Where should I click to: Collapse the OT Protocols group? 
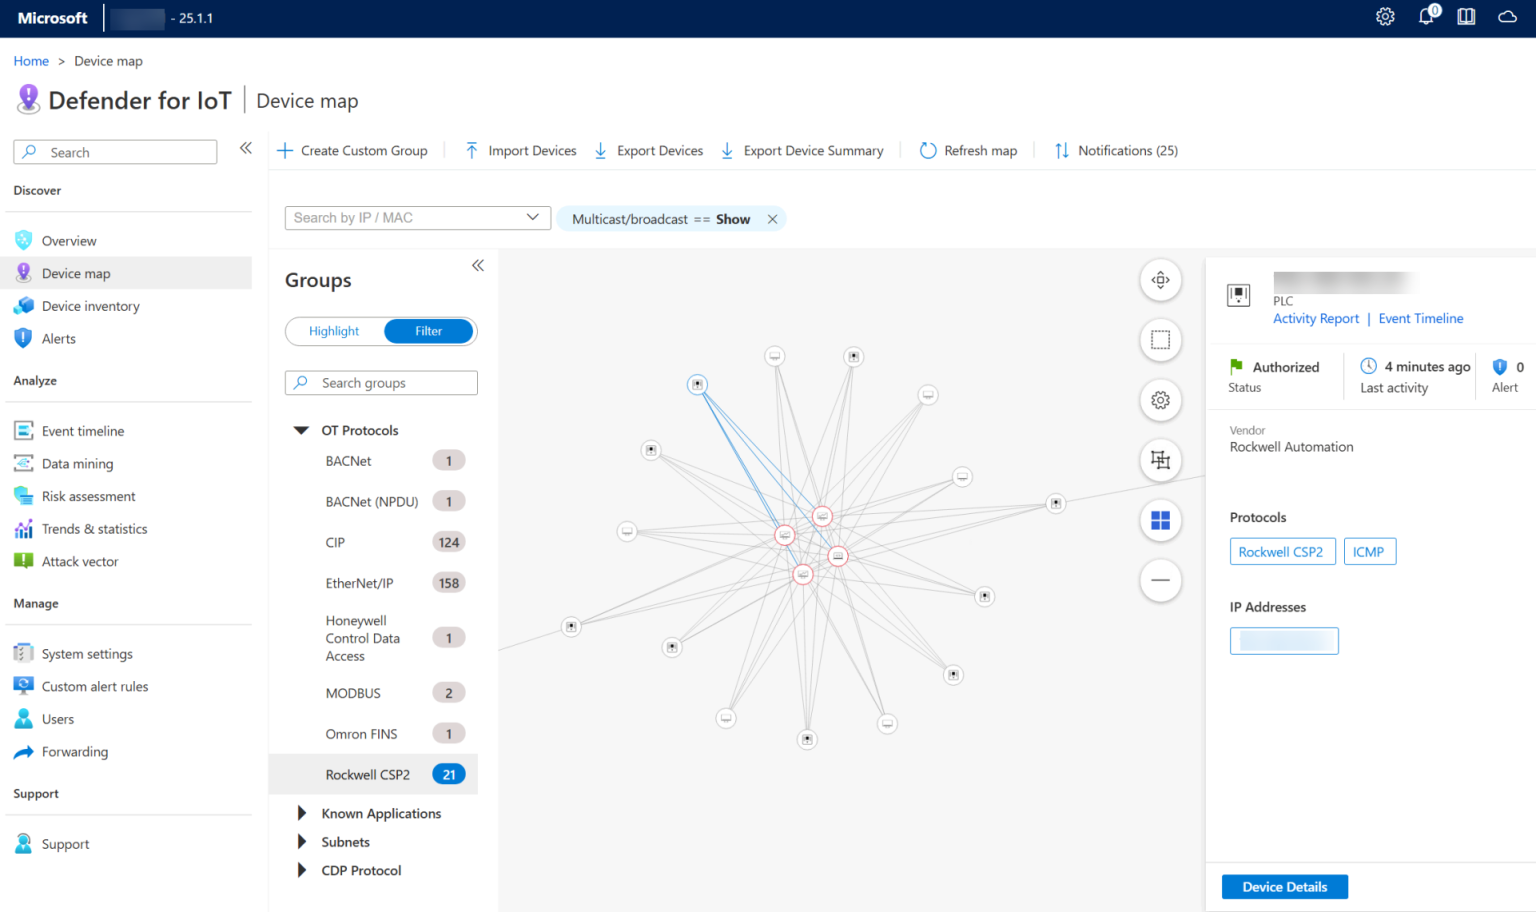point(301,430)
